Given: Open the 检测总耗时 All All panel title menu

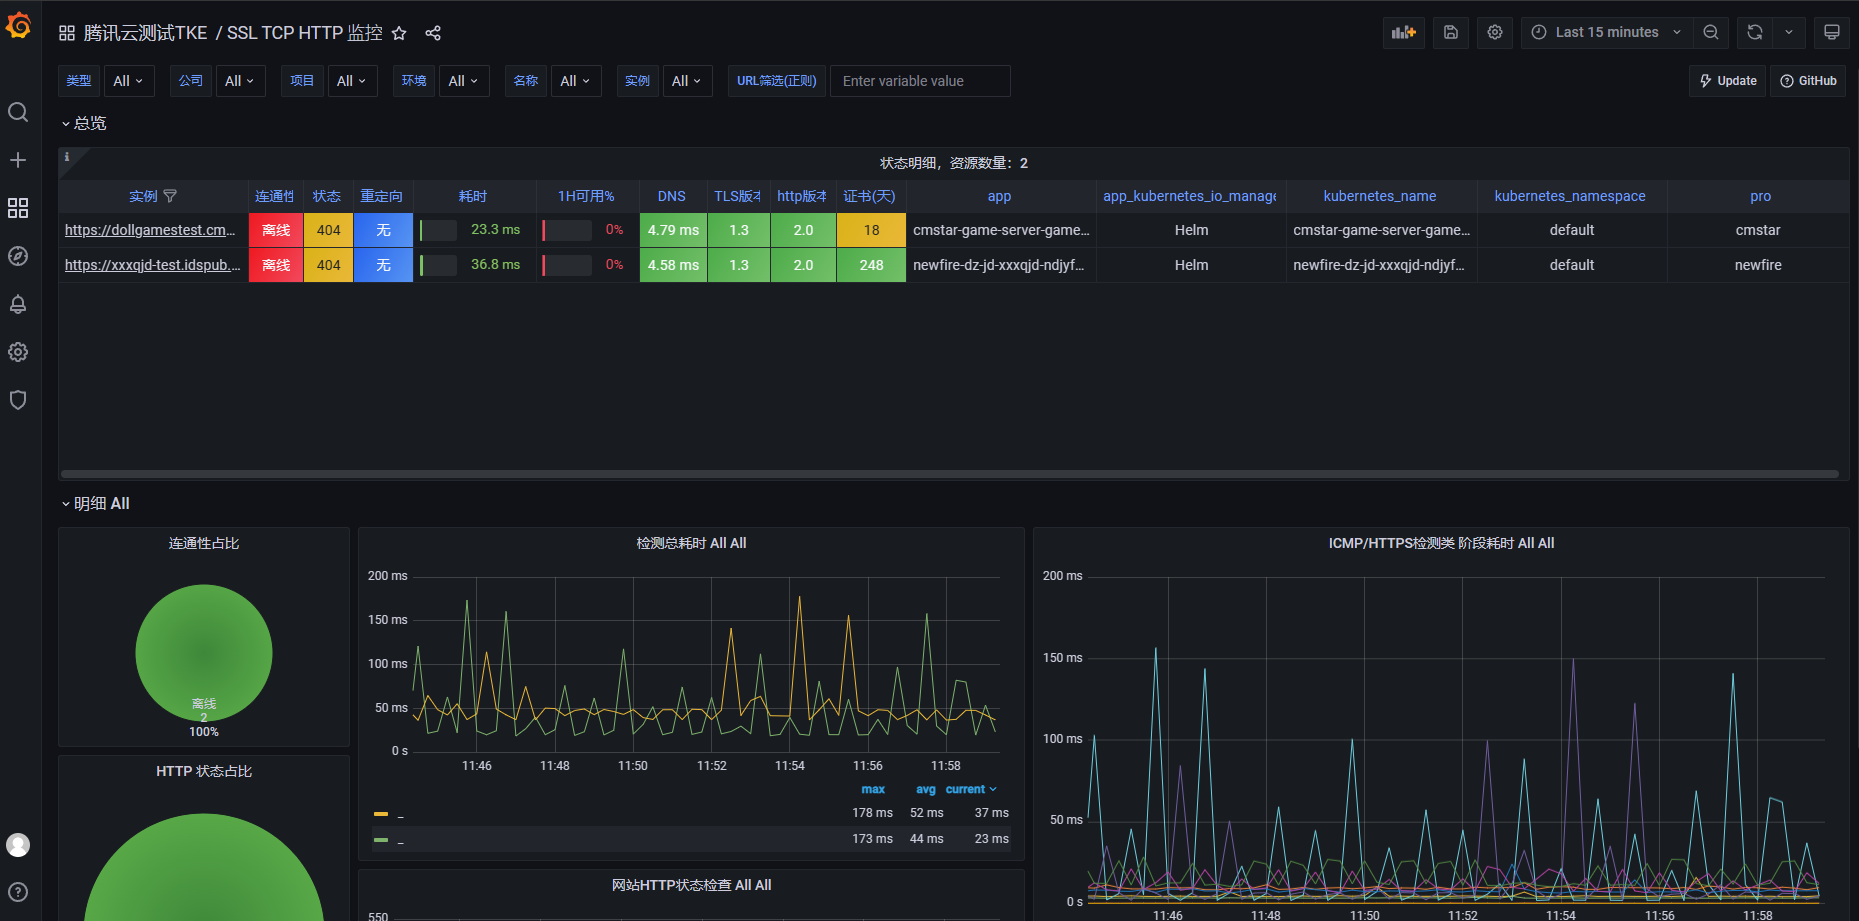Looking at the screenshot, I should (x=691, y=543).
